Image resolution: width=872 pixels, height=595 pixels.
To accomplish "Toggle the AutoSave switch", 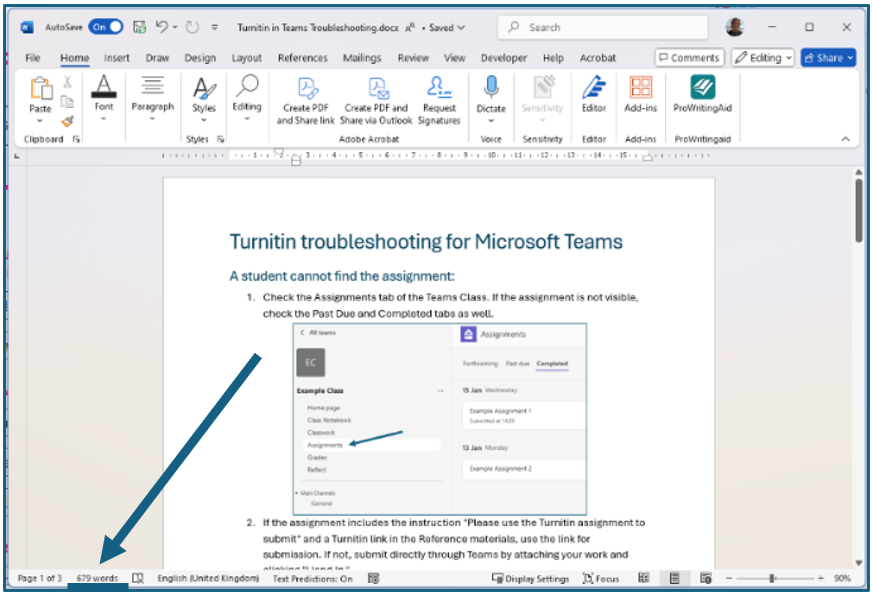I will [x=106, y=27].
